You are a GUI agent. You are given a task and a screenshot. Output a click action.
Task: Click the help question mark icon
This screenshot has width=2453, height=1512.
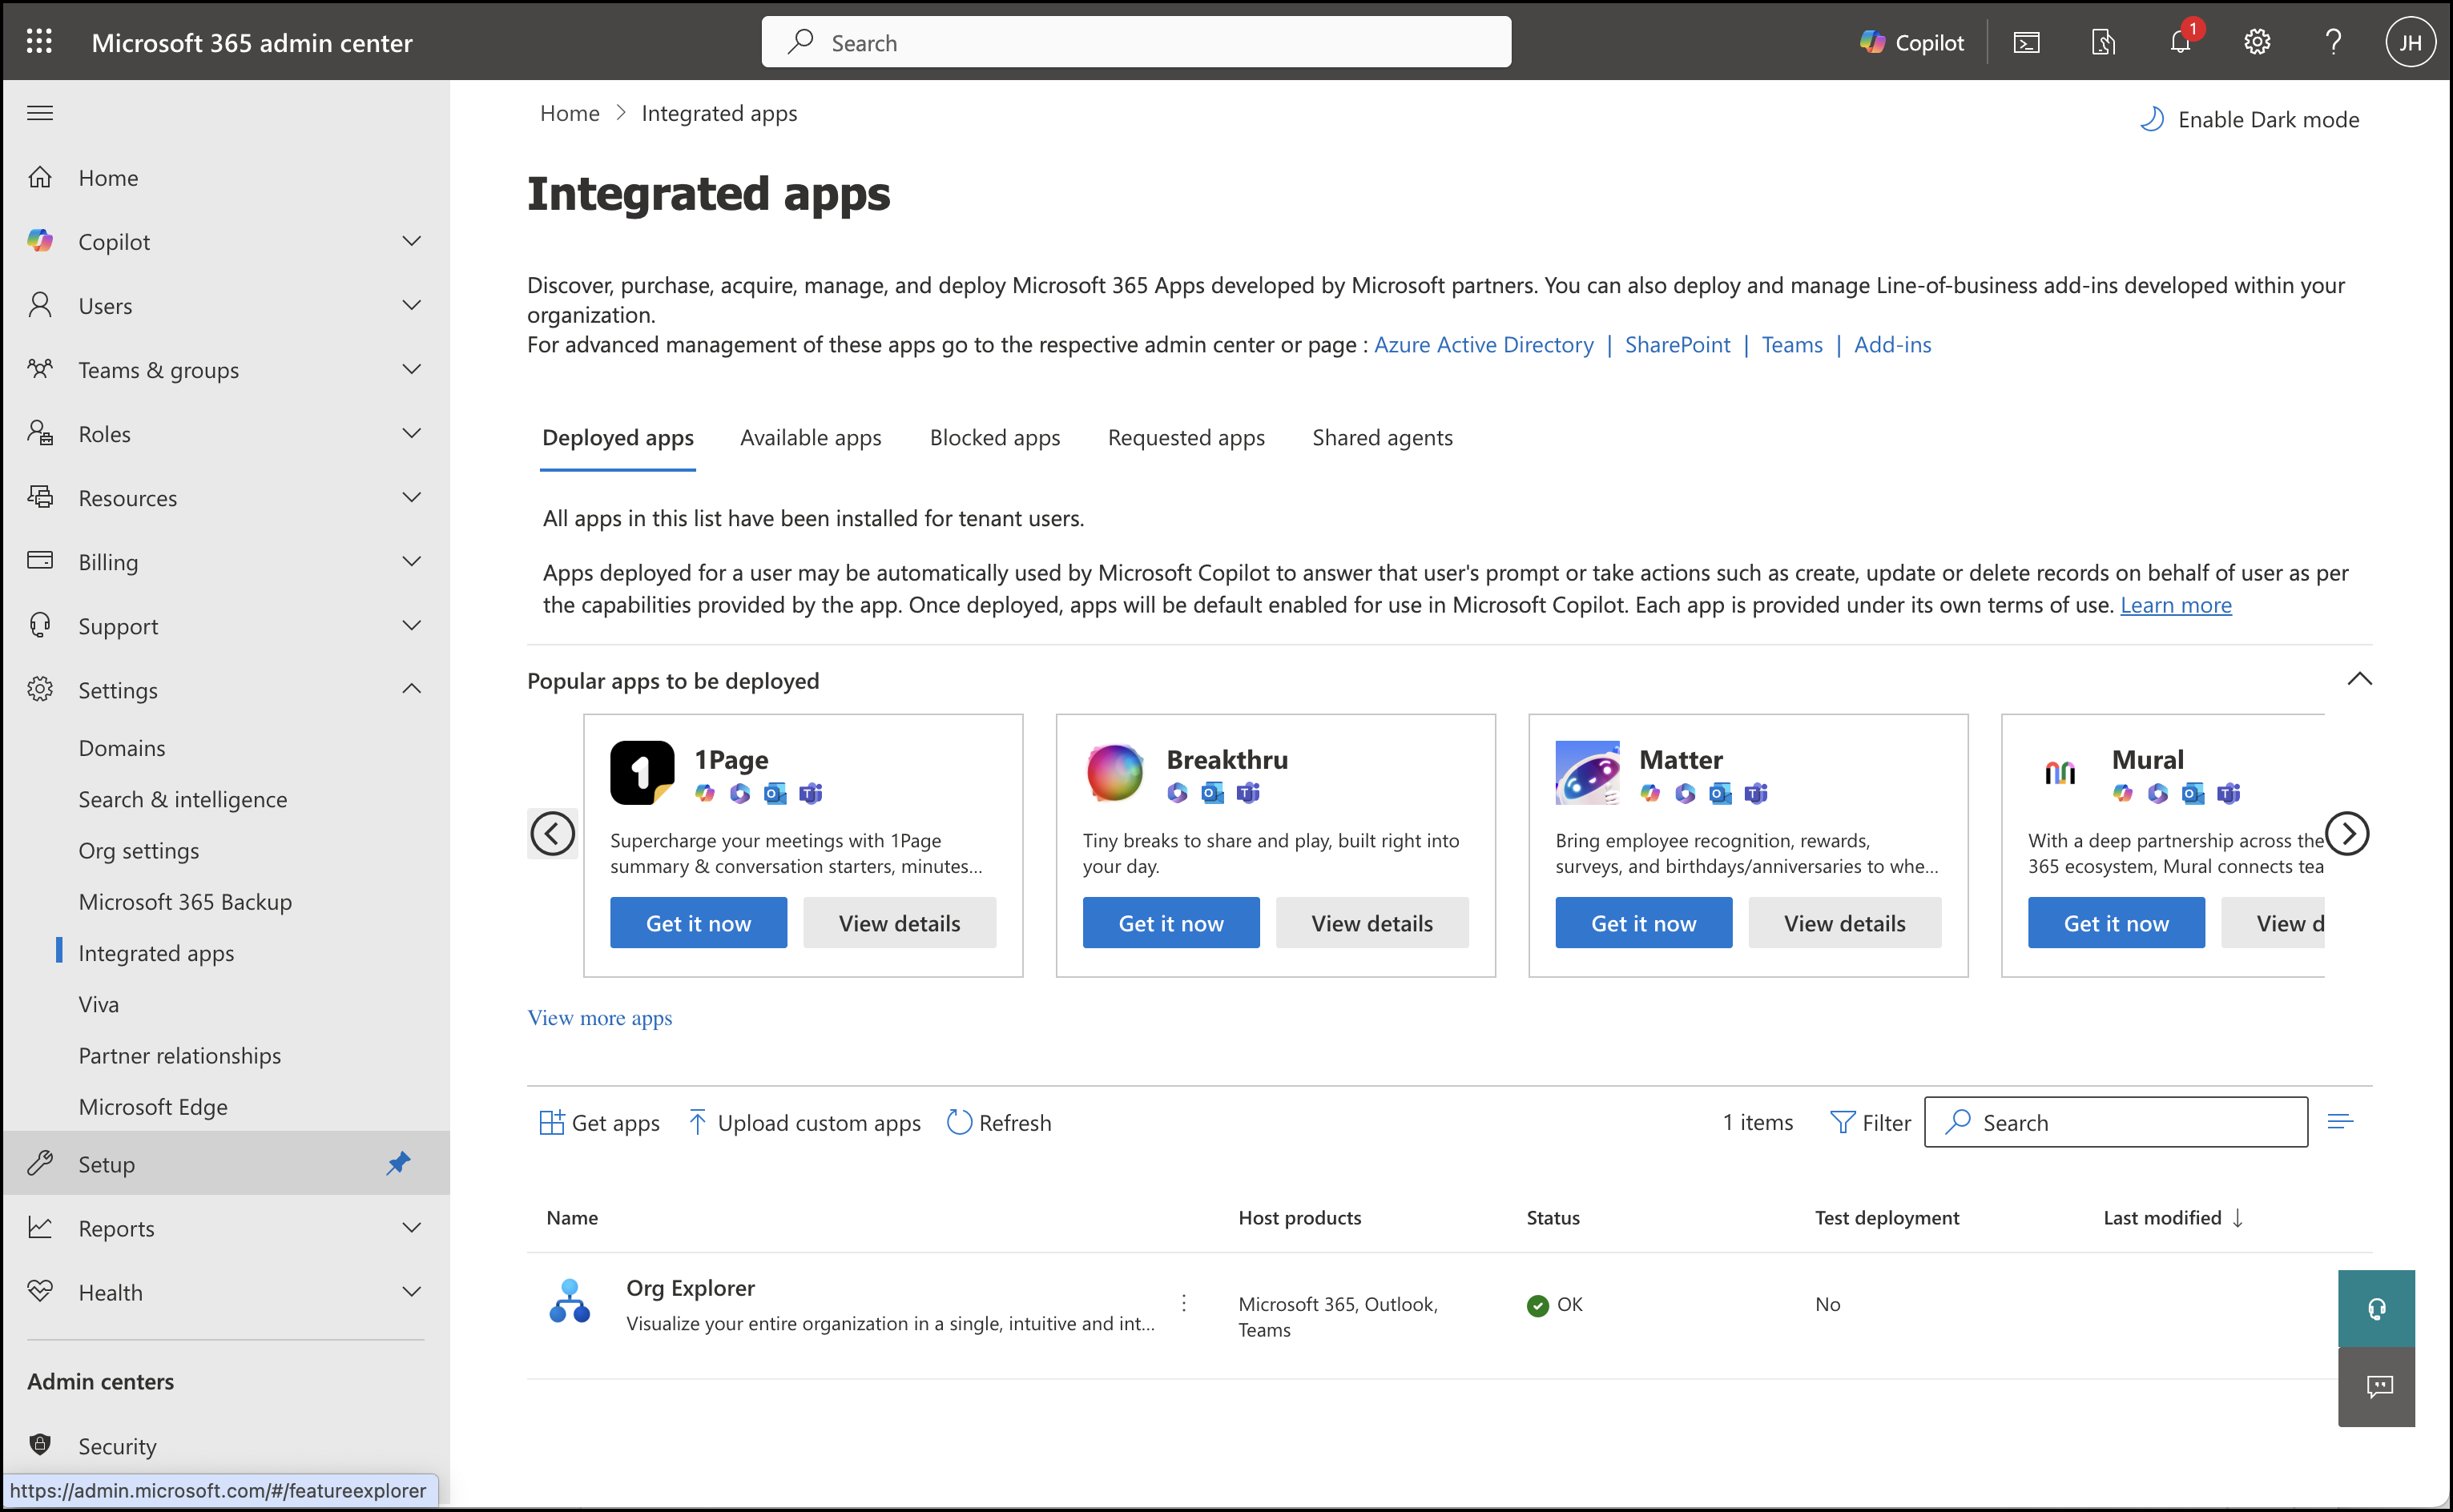(2333, 42)
